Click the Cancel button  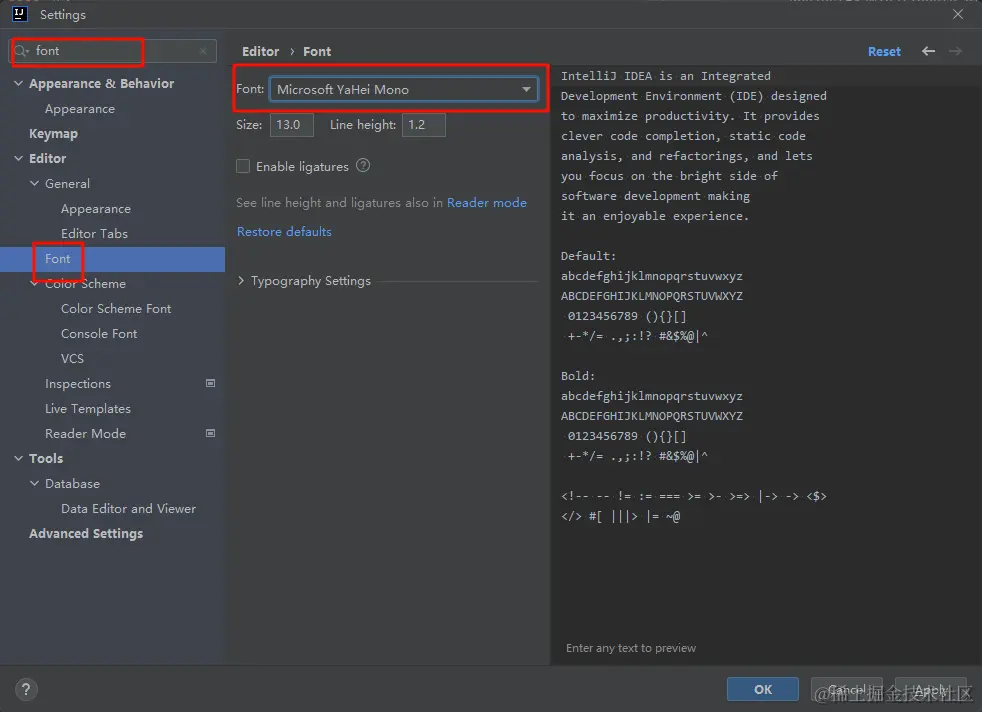846,689
